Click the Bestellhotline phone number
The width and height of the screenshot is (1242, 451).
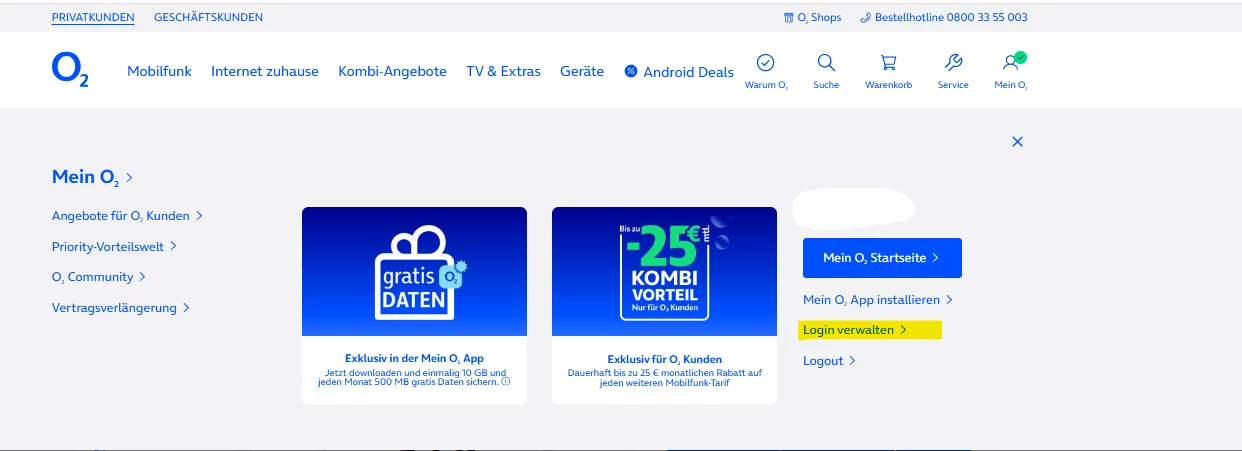pos(944,17)
